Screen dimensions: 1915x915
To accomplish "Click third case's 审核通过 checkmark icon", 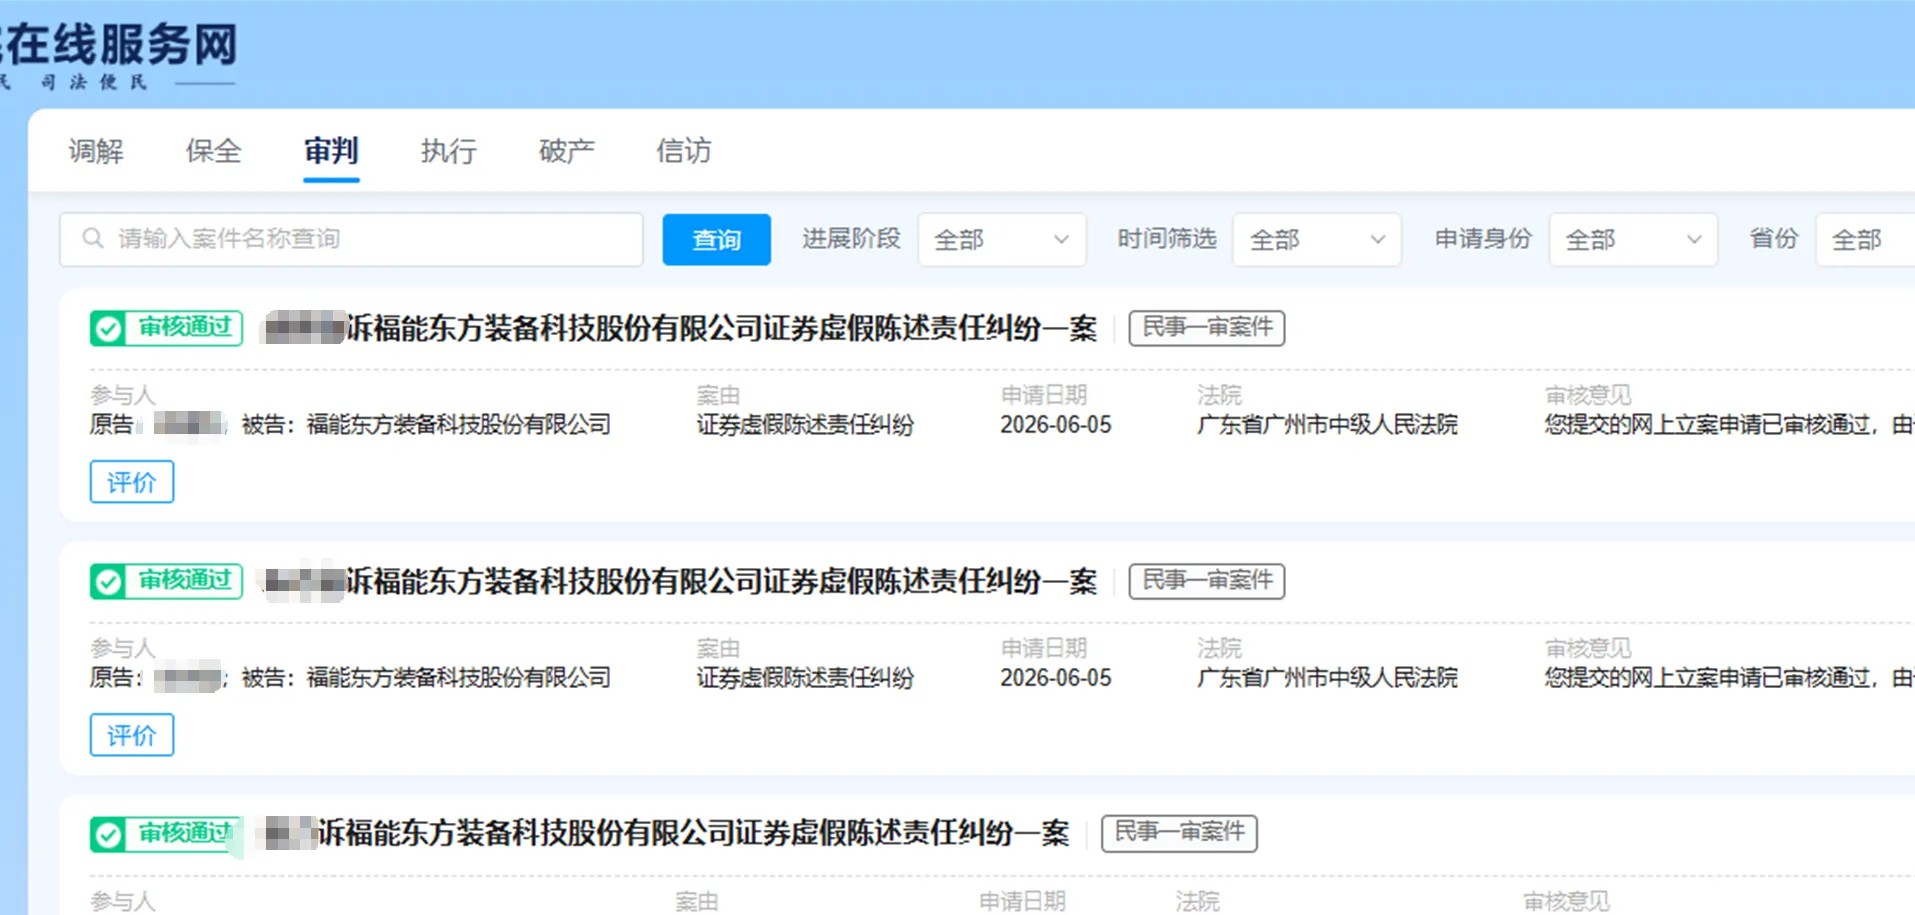I will click(x=108, y=834).
